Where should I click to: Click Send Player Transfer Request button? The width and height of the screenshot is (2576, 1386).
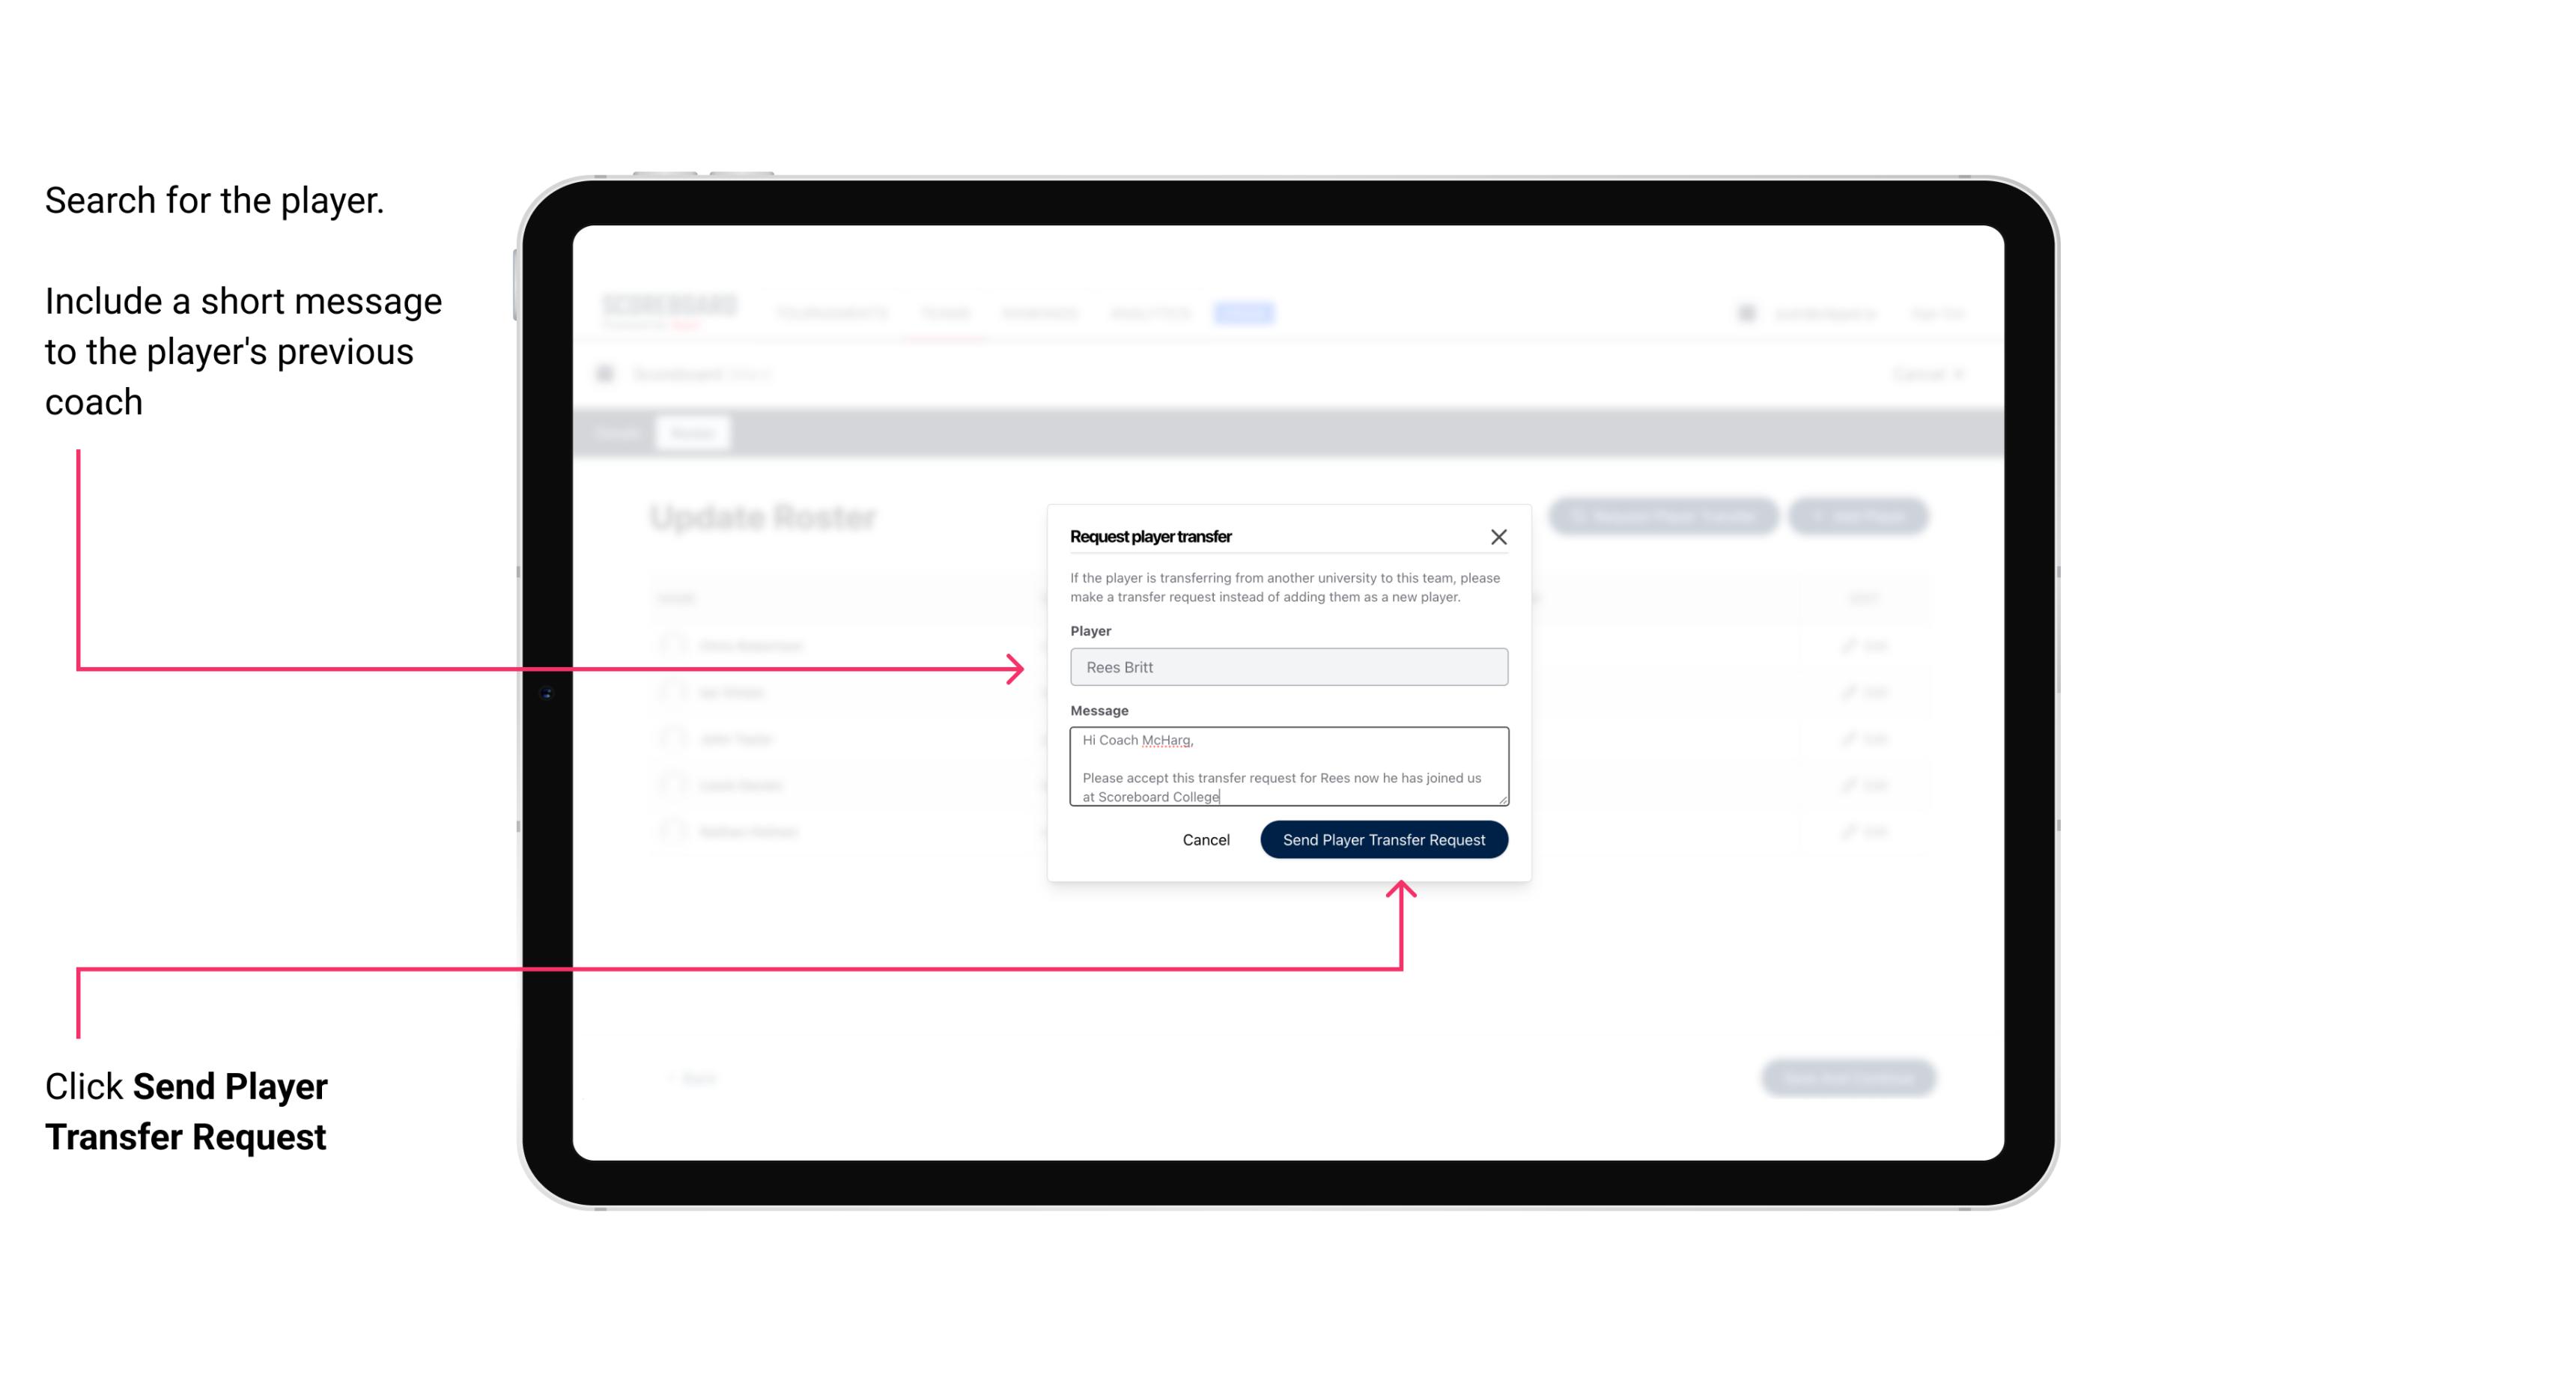pos(1383,838)
